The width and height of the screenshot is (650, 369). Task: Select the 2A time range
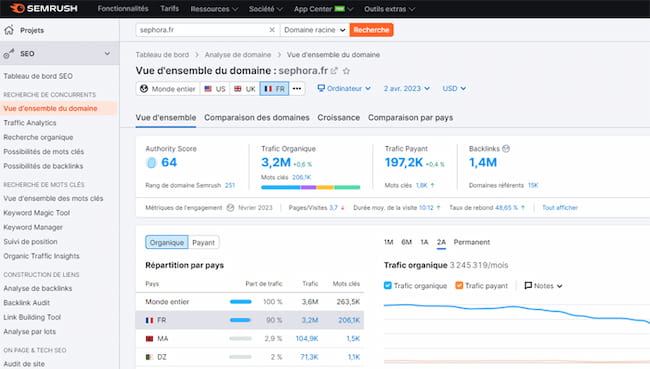pos(441,242)
